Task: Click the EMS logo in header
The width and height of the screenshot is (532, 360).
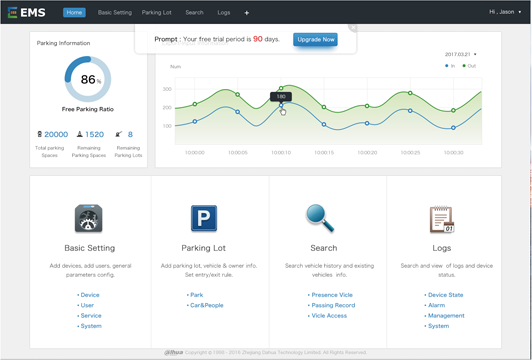Action: (x=26, y=13)
